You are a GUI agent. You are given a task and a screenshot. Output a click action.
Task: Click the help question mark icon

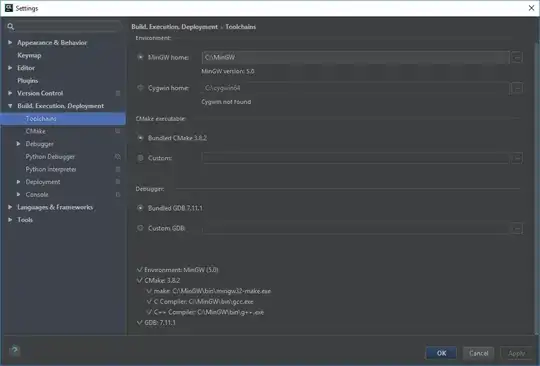[14, 351]
